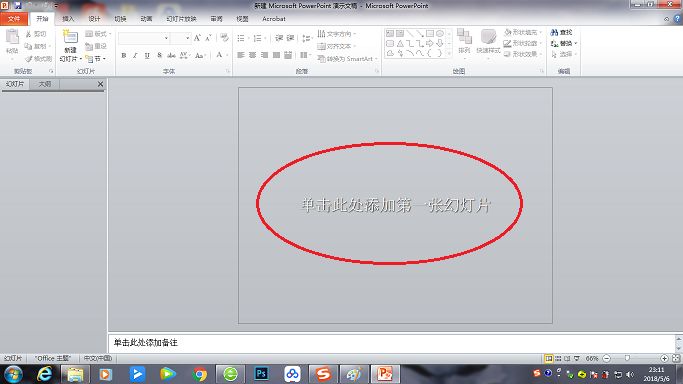Open the File tab
This screenshot has height=384, width=683.
14,19
